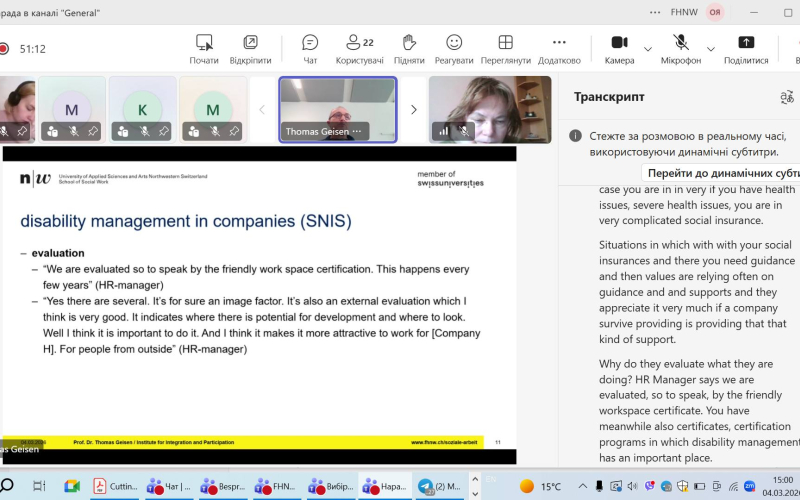This screenshot has width=800, height=500.
Task: Open the Telegram app in the taskbar
Action: coord(426,486)
